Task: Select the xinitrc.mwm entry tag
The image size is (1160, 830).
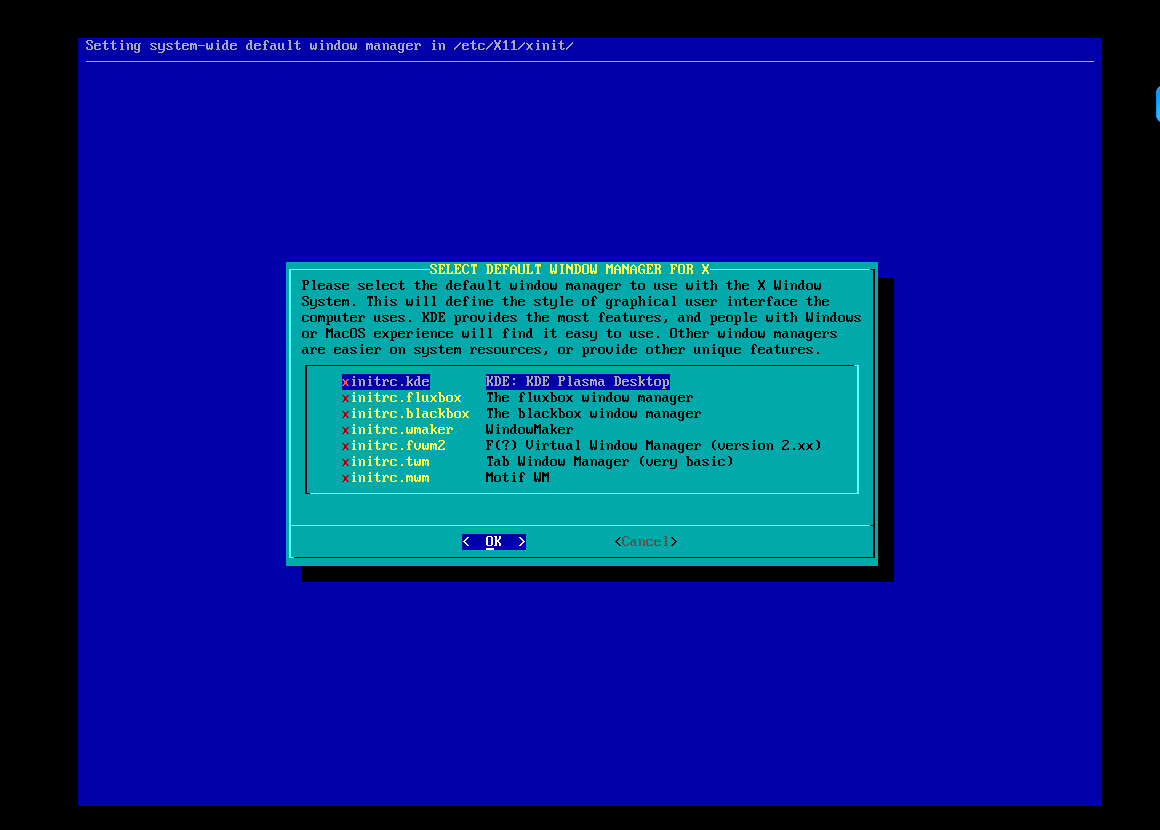Action: tap(386, 478)
